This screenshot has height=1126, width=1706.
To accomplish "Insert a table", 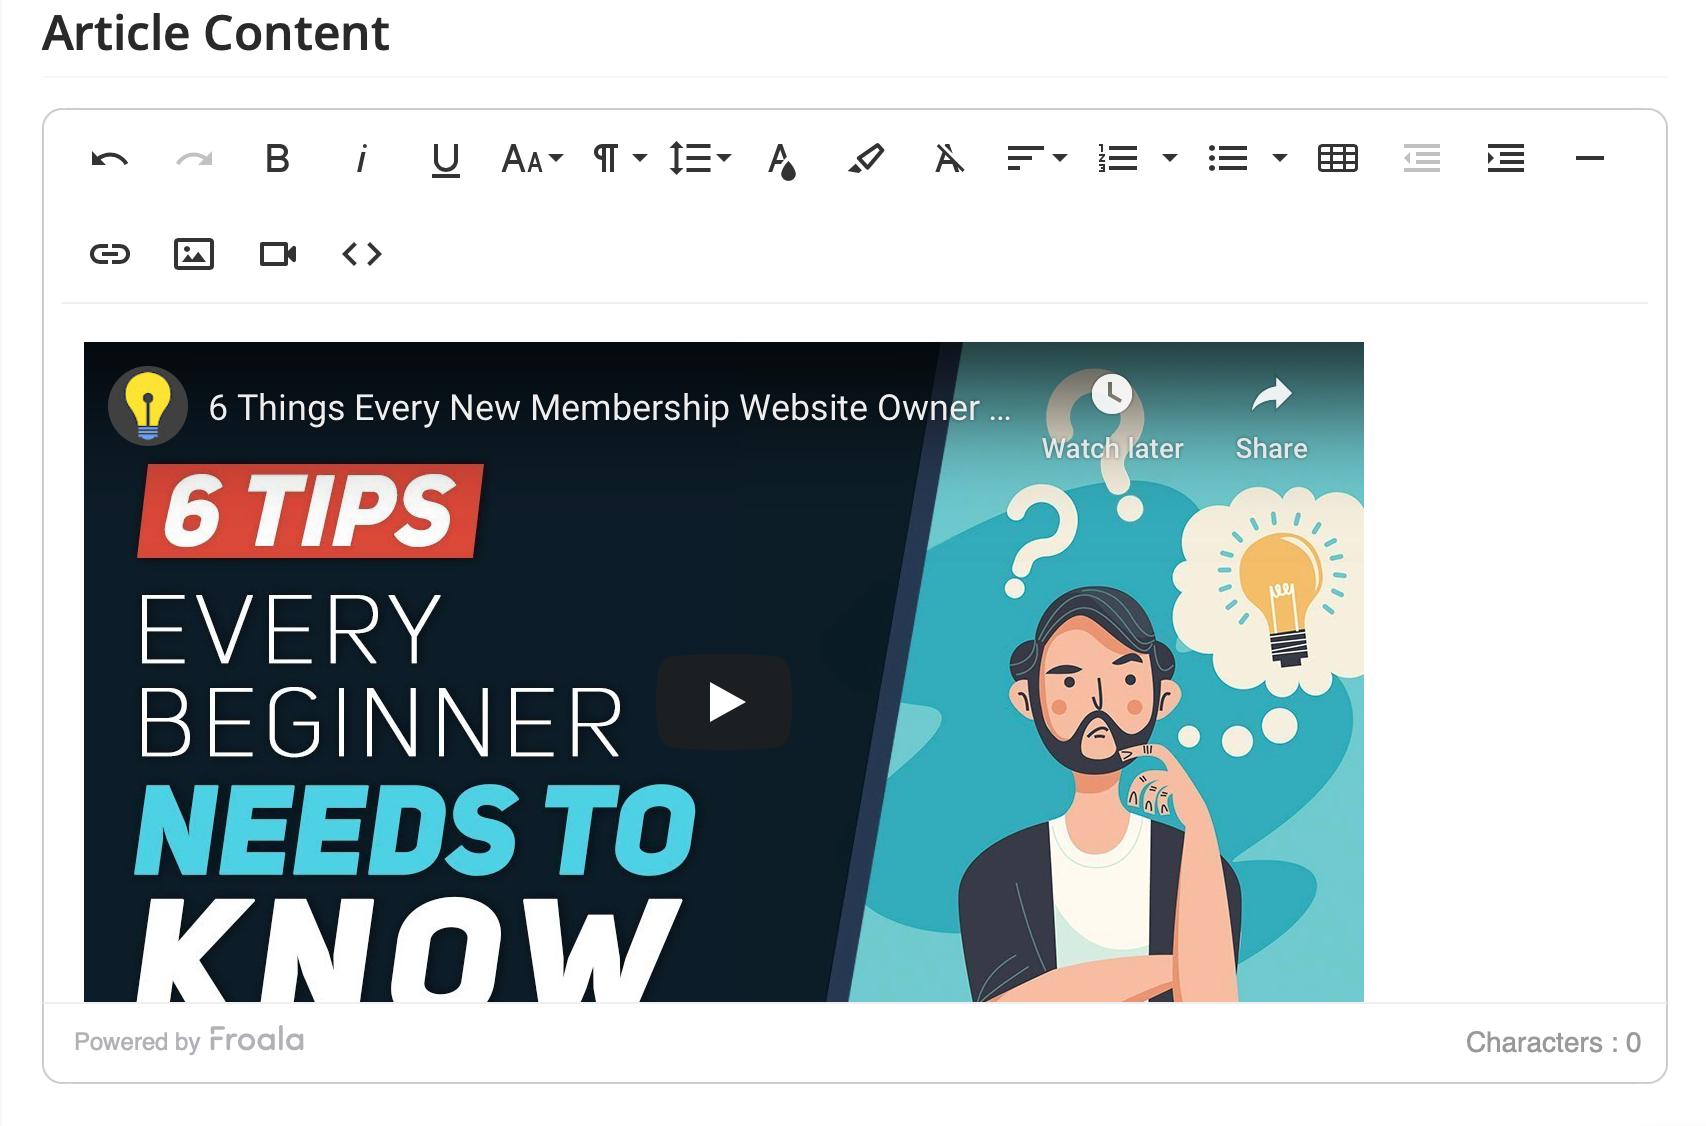I will pos(1337,158).
